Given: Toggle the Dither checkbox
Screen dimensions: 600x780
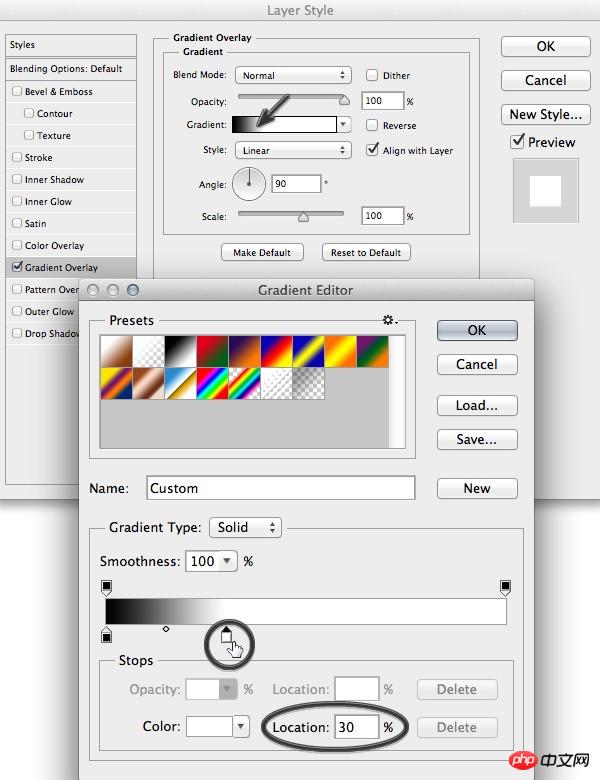Looking at the screenshot, I should pos(372,75).
